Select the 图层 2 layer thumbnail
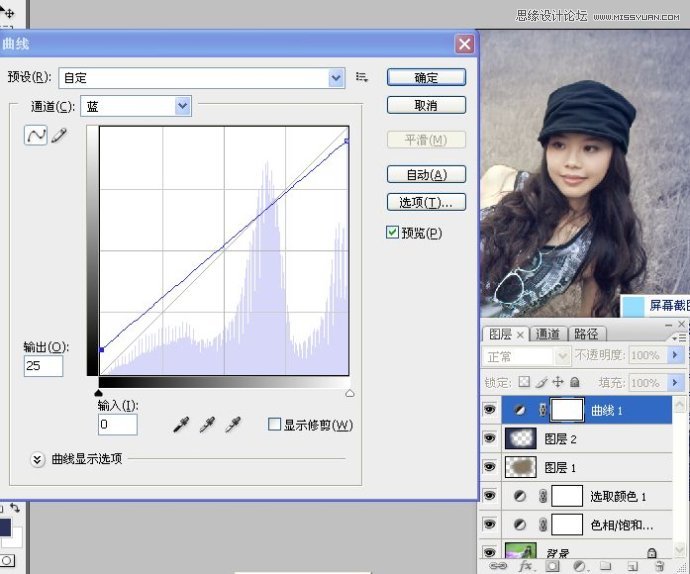 click(x=521, y=438)
